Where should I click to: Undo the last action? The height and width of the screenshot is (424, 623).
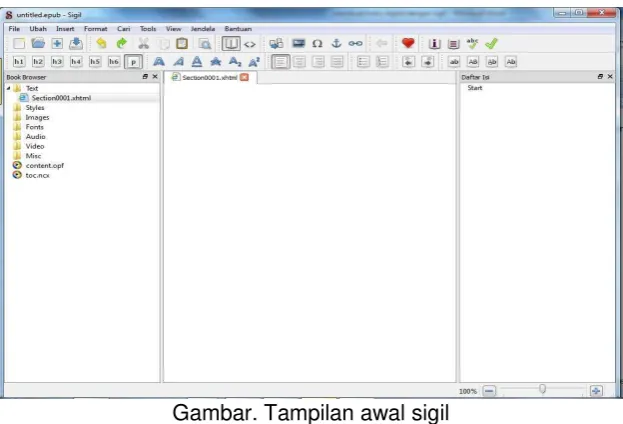(101, 43)
